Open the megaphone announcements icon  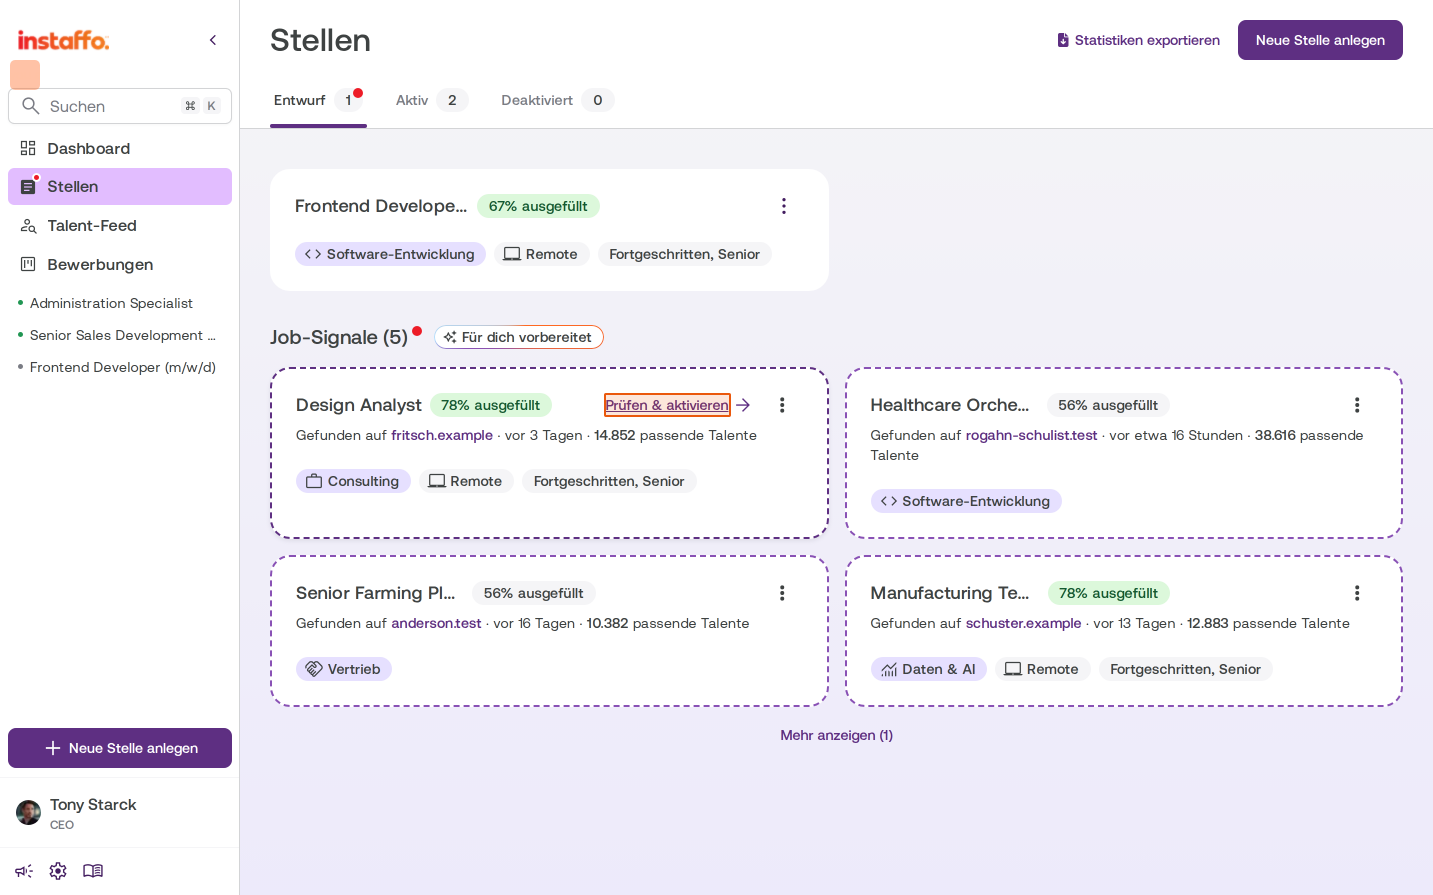tap(24, 871)
